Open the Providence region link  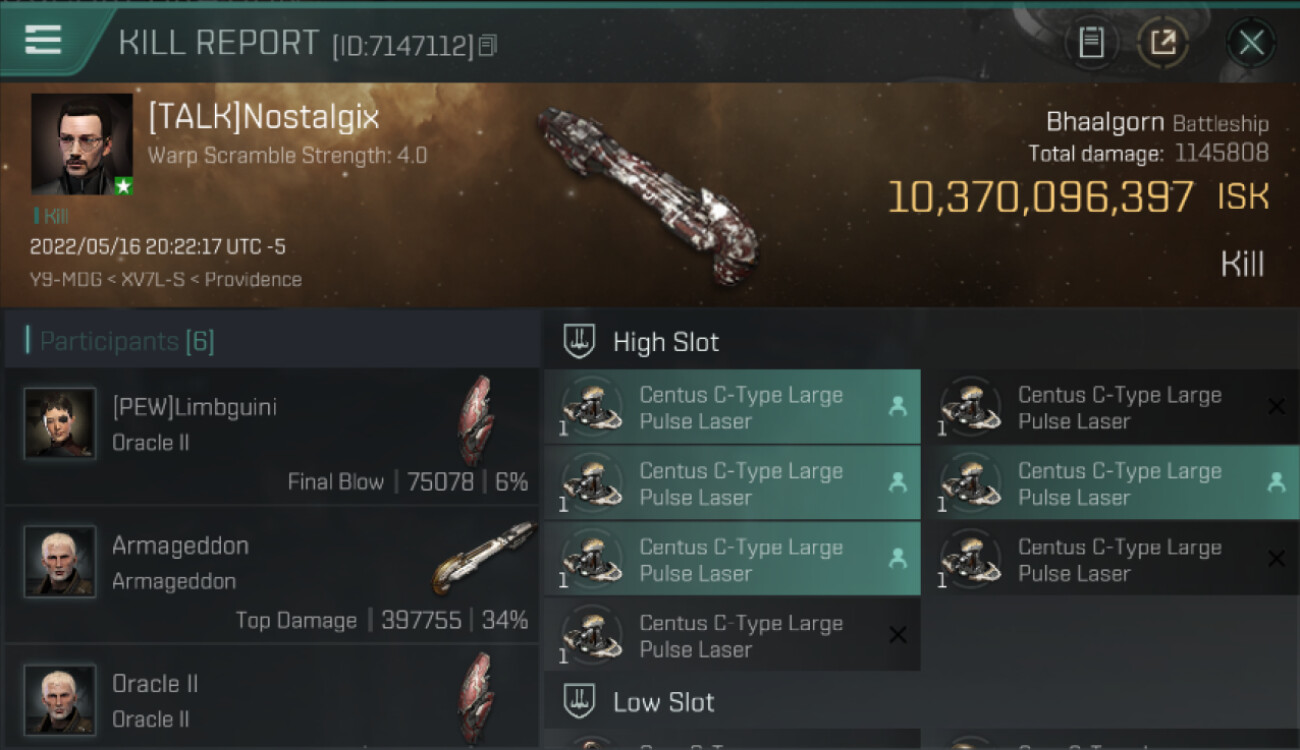(x=253, y=280)
